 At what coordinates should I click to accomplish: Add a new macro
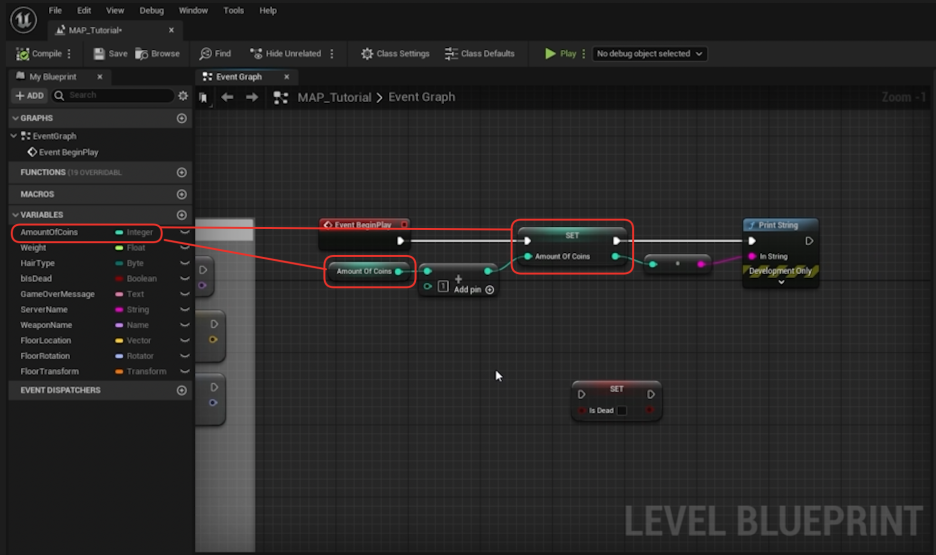click(181, 195)
